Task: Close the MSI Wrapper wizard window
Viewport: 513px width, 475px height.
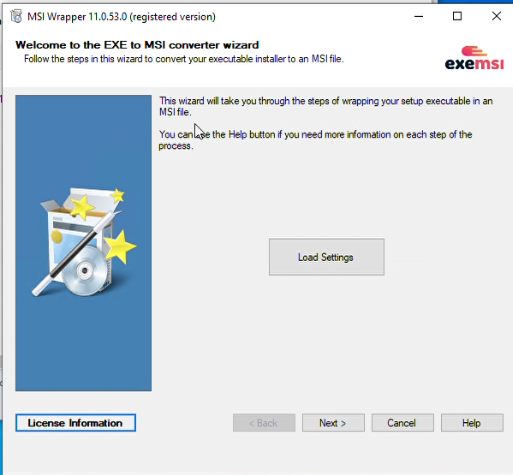Action: [x=496, y=16]
